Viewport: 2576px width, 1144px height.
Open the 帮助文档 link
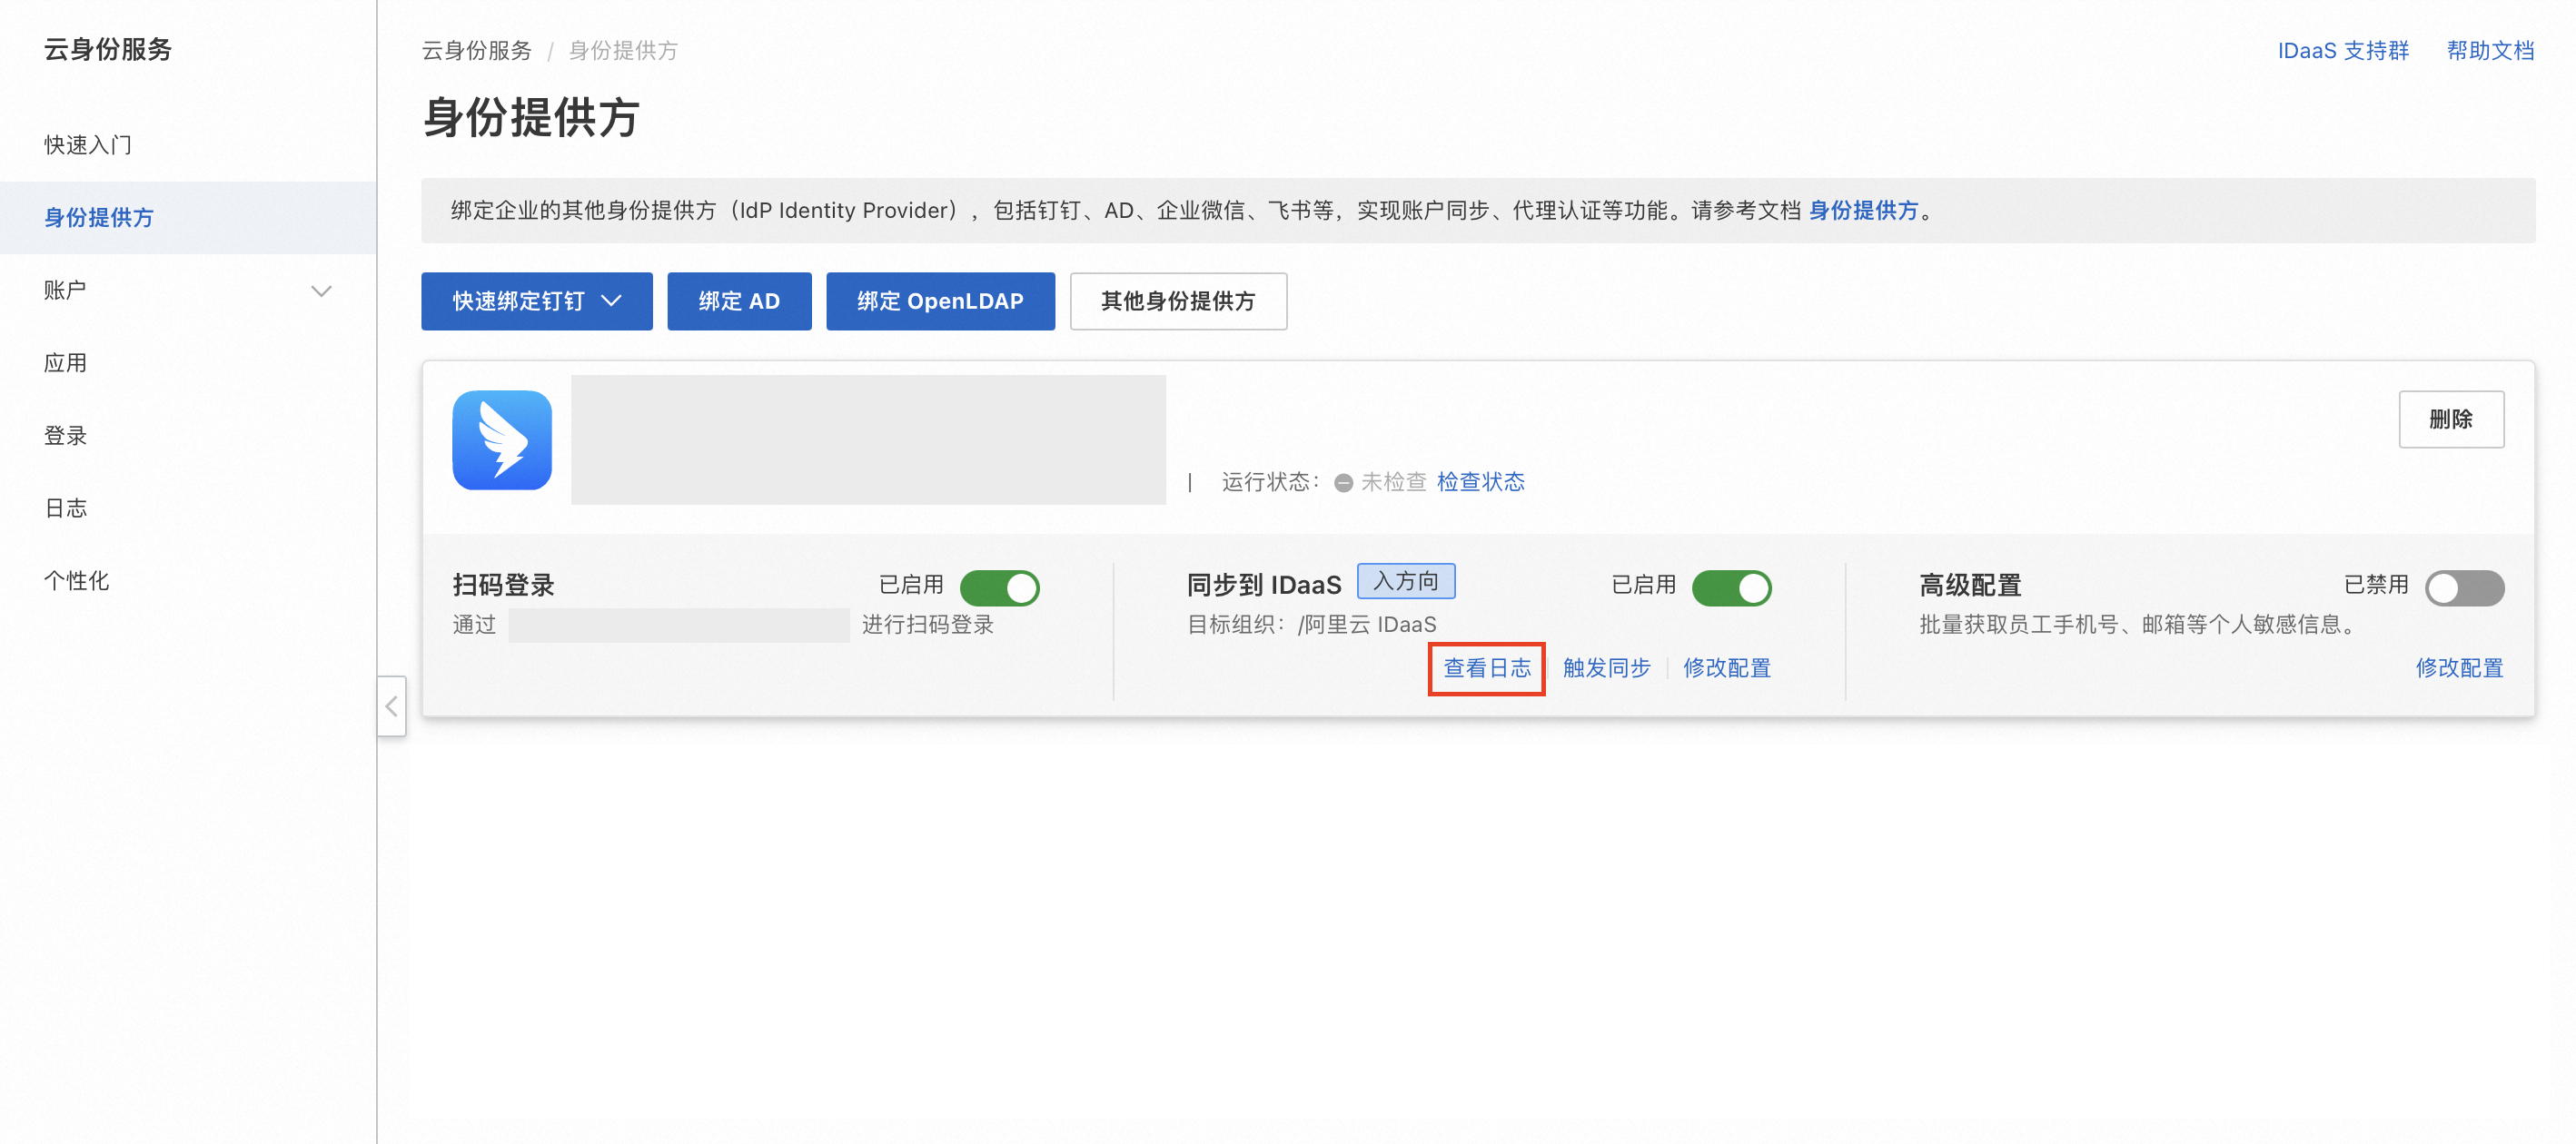(x=2490, y=51)
